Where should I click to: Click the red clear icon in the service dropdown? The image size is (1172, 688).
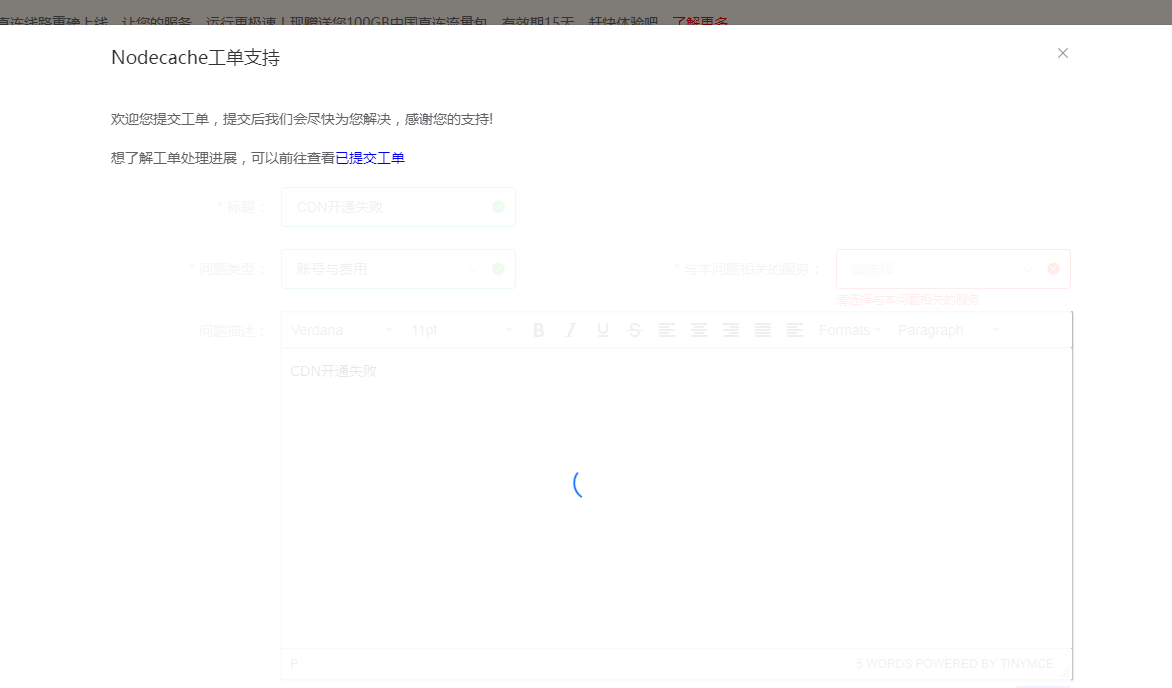tap(1053, 269)
